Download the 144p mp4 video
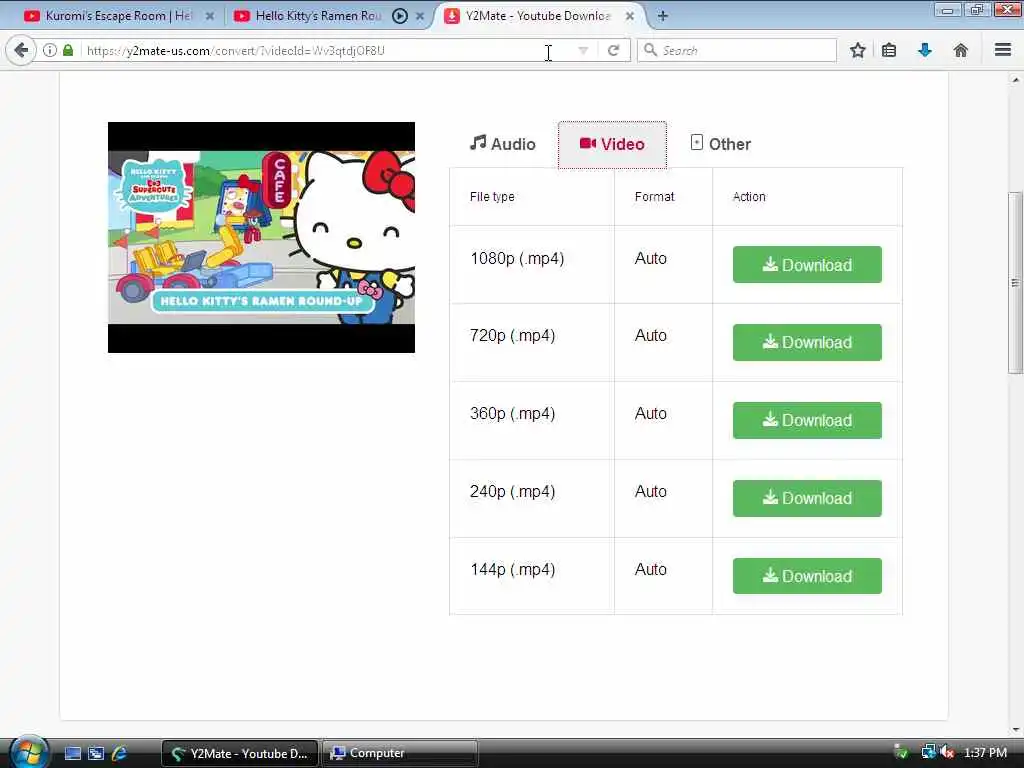The image size is (1024, 768). 807,576
